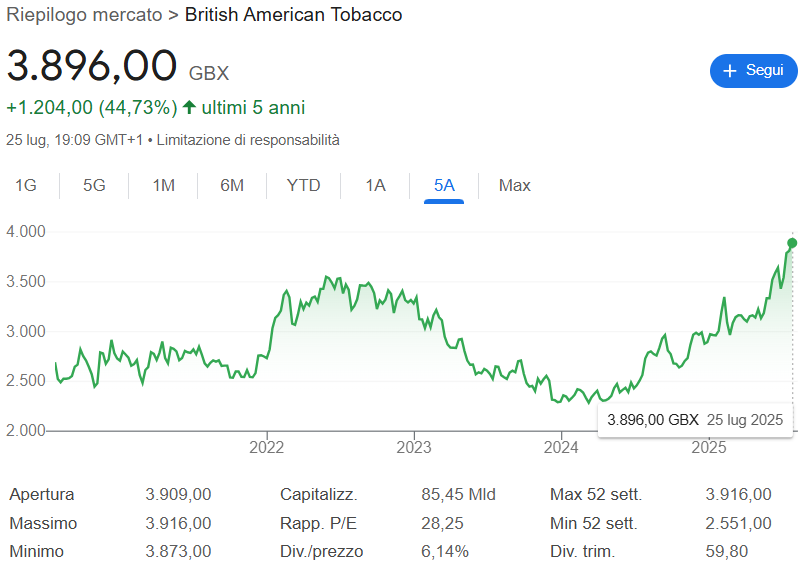This screenshot has width=802, height=568.
Task: Click the British American Tobacco title
Action: click(294, 15)
